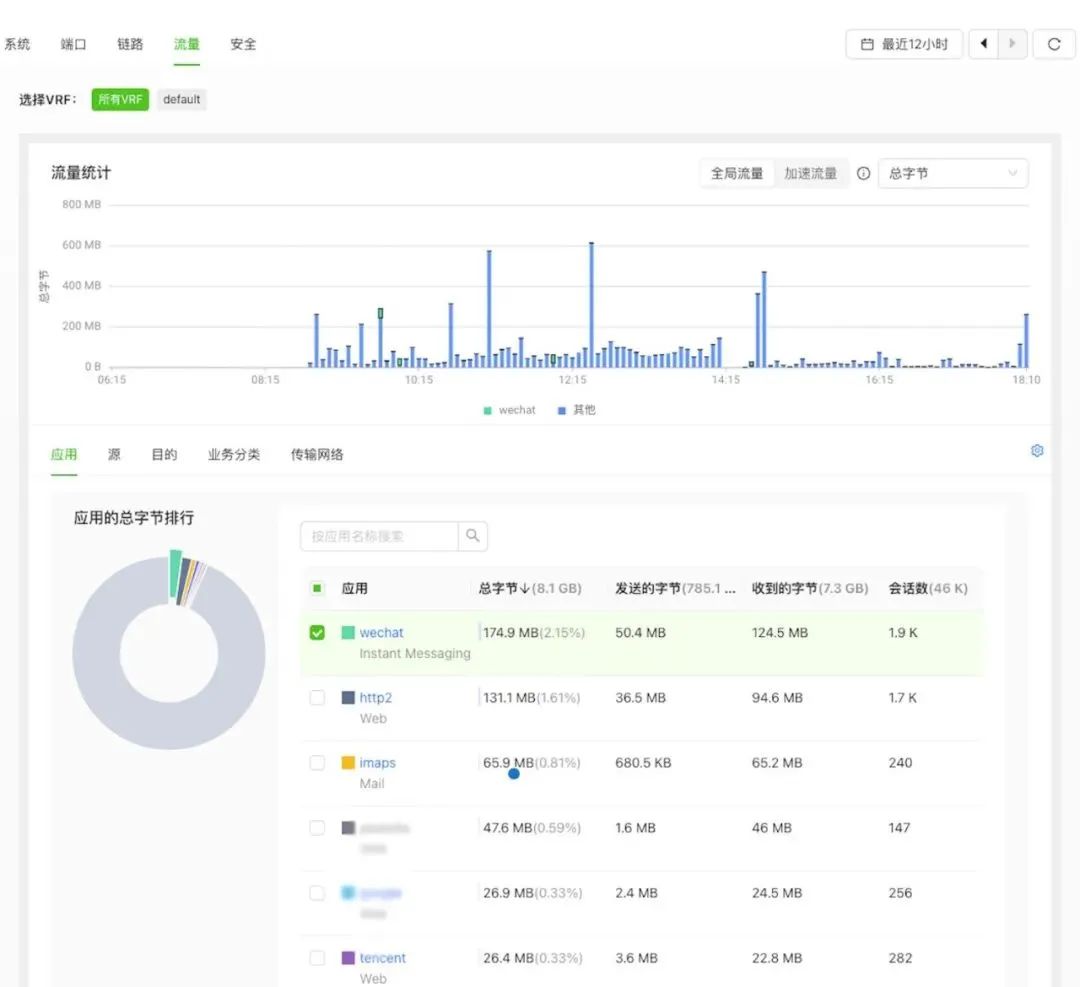Open the table settings gear icon

(x=1037, y=451)
